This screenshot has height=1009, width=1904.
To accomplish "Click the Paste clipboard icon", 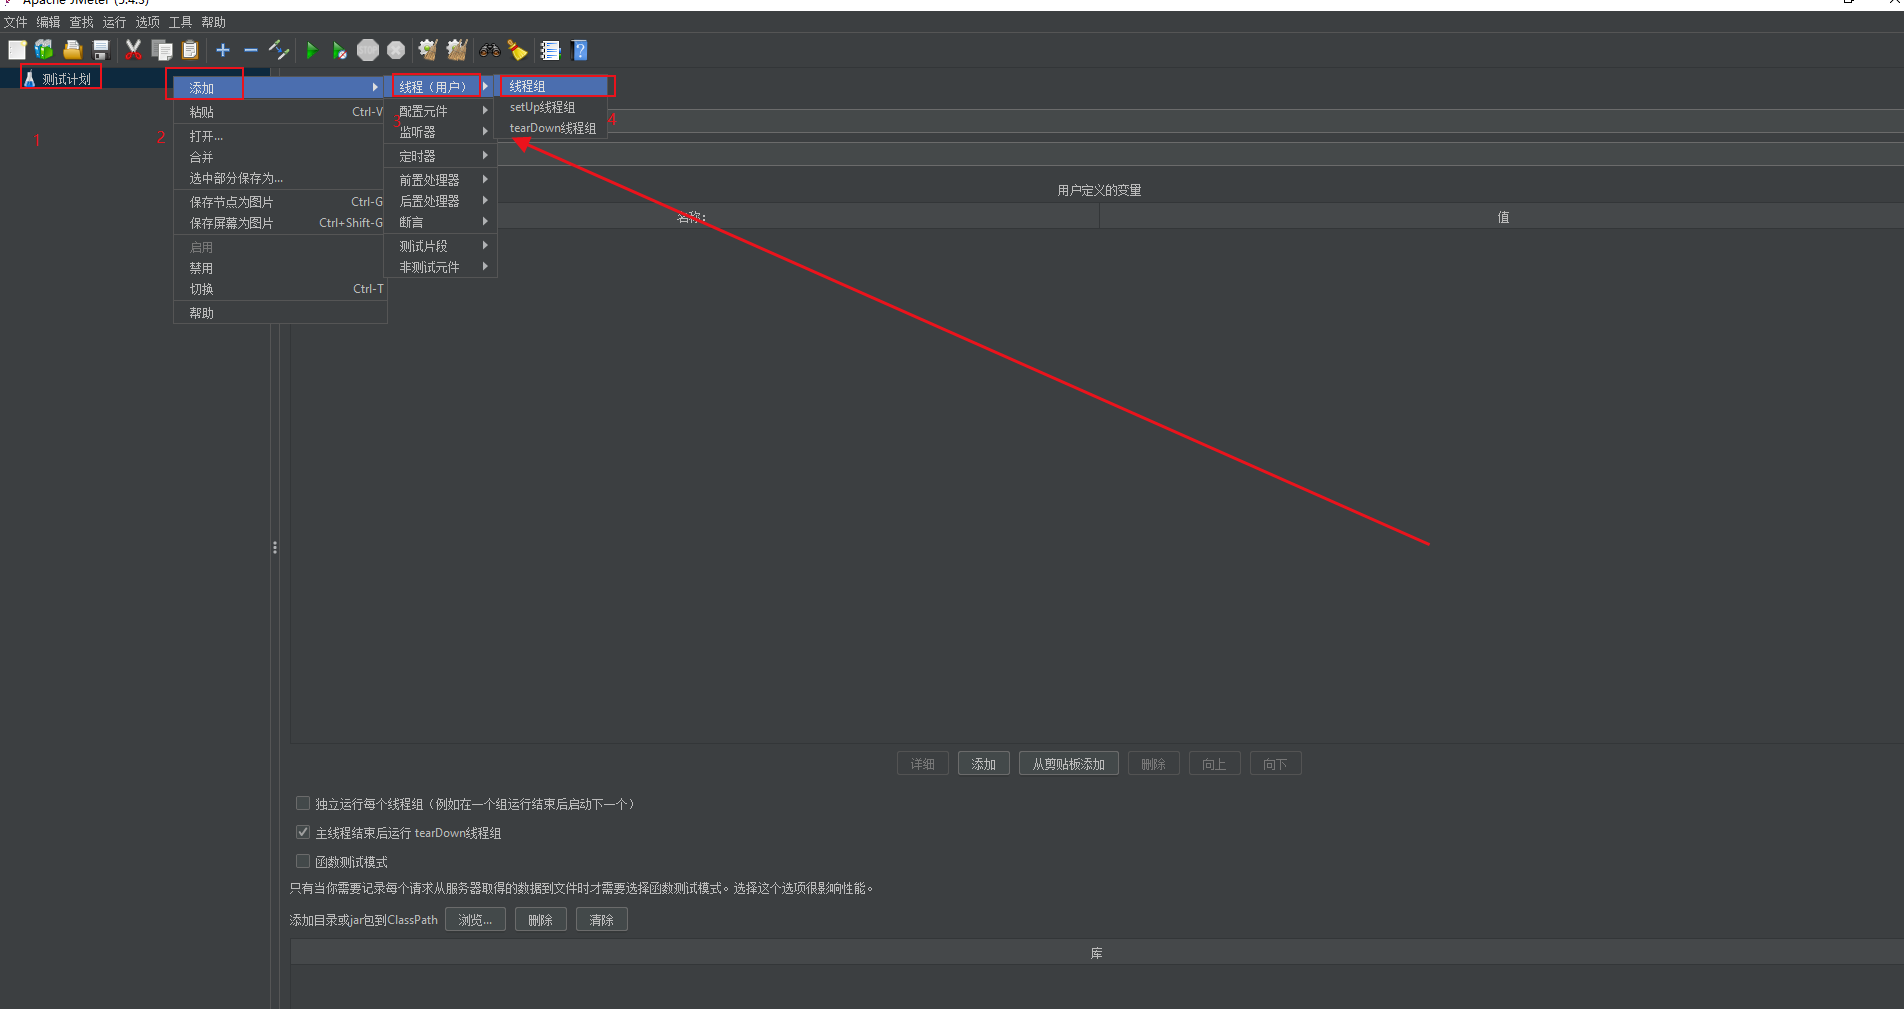I will coord(190,50).
